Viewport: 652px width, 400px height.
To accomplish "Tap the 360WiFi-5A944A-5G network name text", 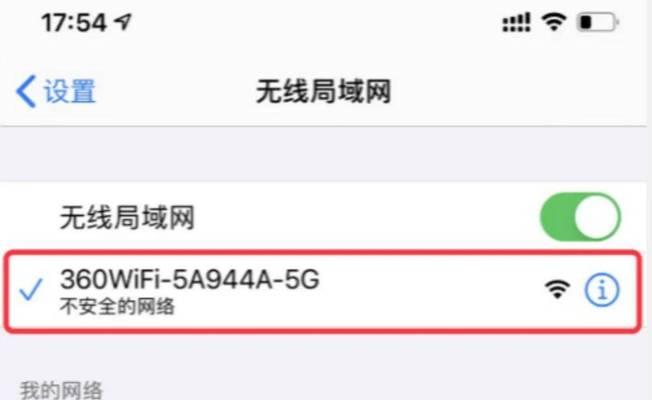I will coord(190,279).
